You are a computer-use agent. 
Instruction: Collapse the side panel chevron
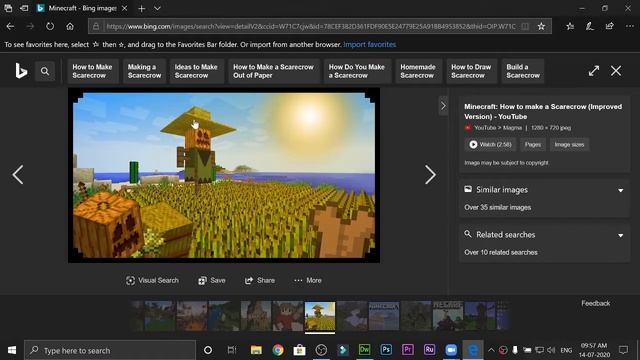(443, 106)
